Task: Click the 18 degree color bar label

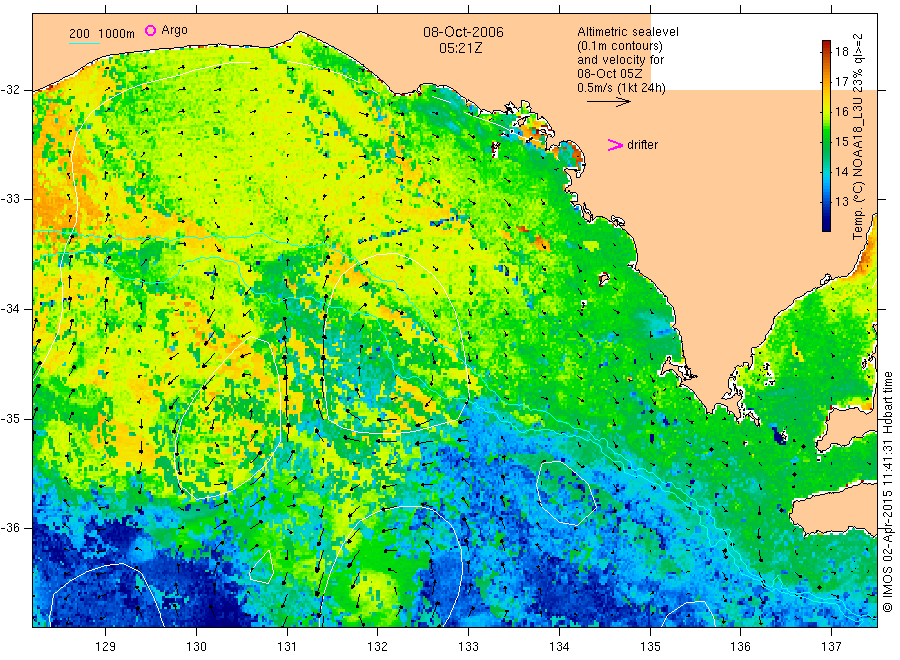Action: click(x=841, y=52)
